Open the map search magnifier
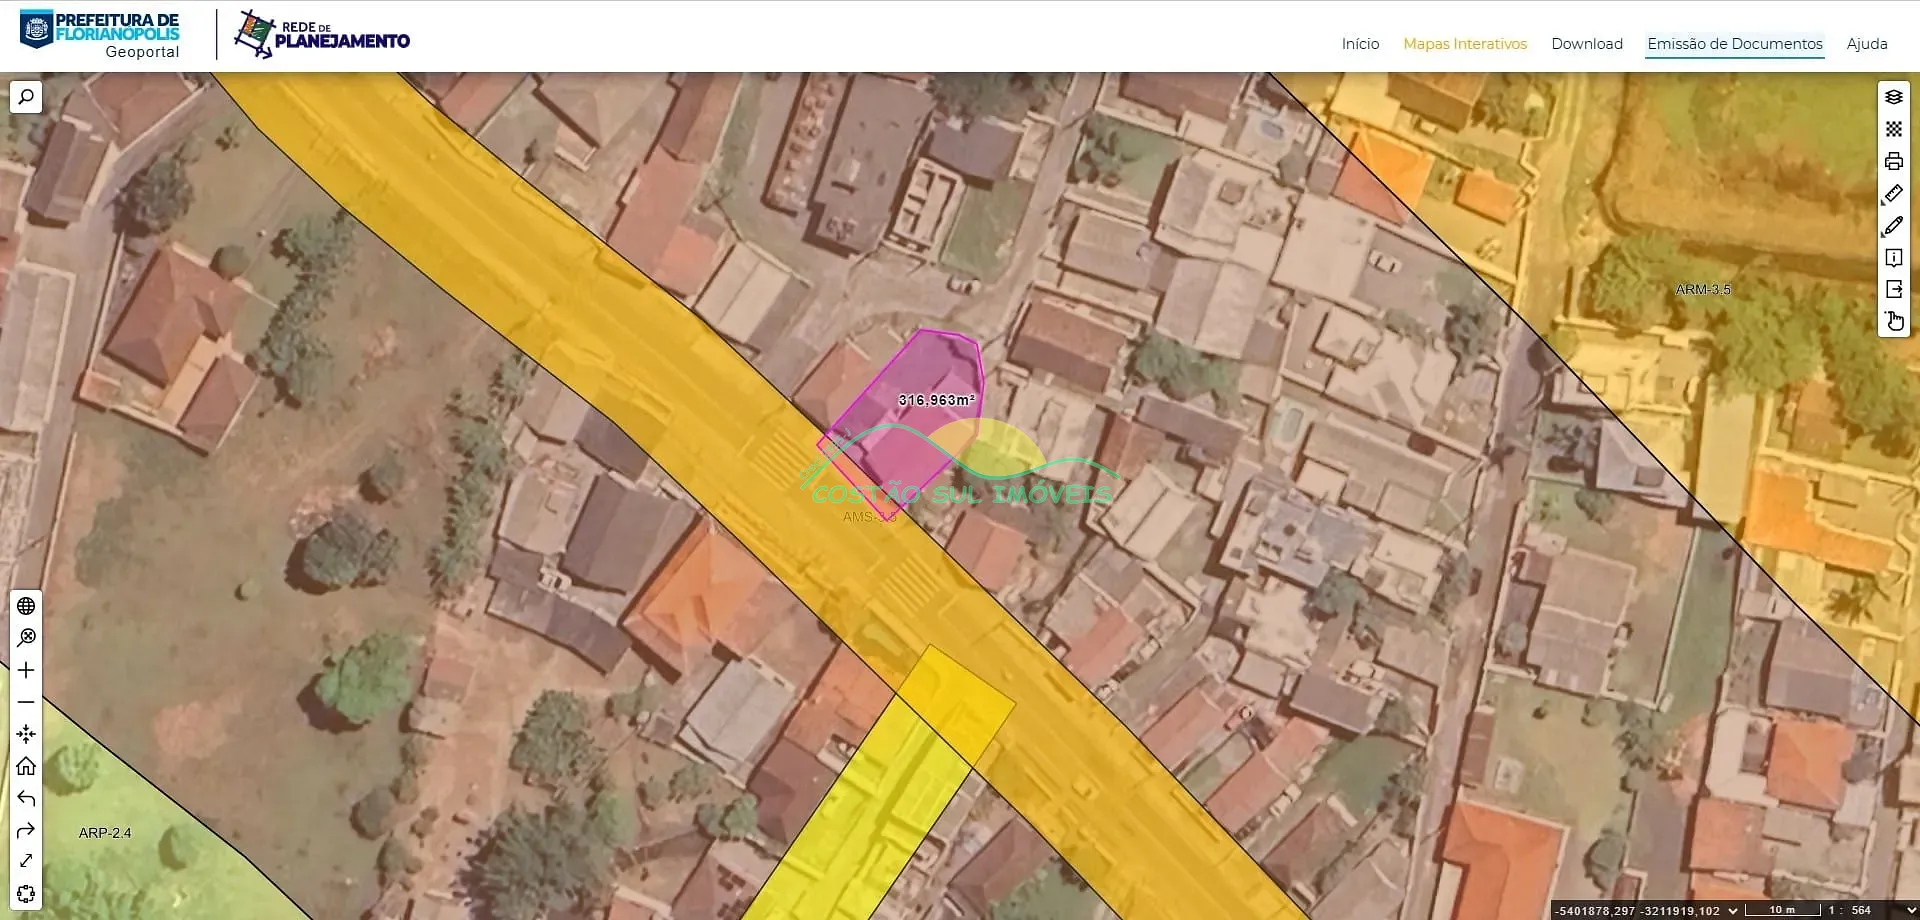 coord(26,97)
